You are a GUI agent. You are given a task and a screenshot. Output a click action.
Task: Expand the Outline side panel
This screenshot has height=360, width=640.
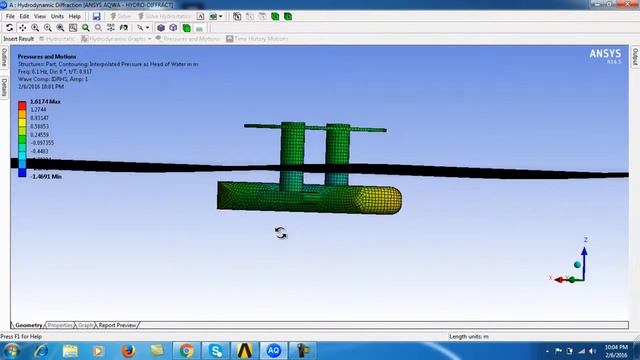pyautogui.click(x=4, y=57)
